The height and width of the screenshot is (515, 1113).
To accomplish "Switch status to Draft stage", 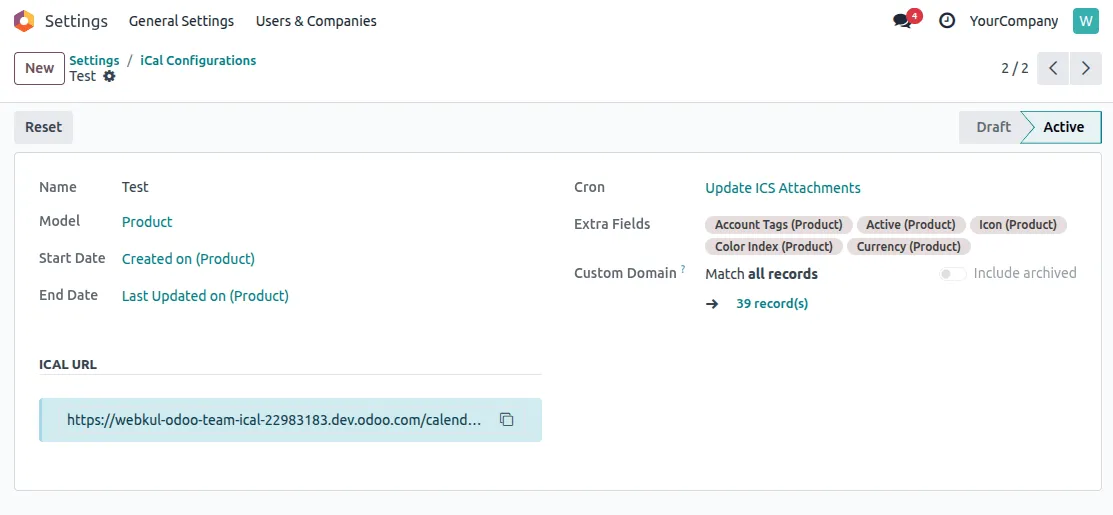I will pyautogui.click(x=992, y=127).
